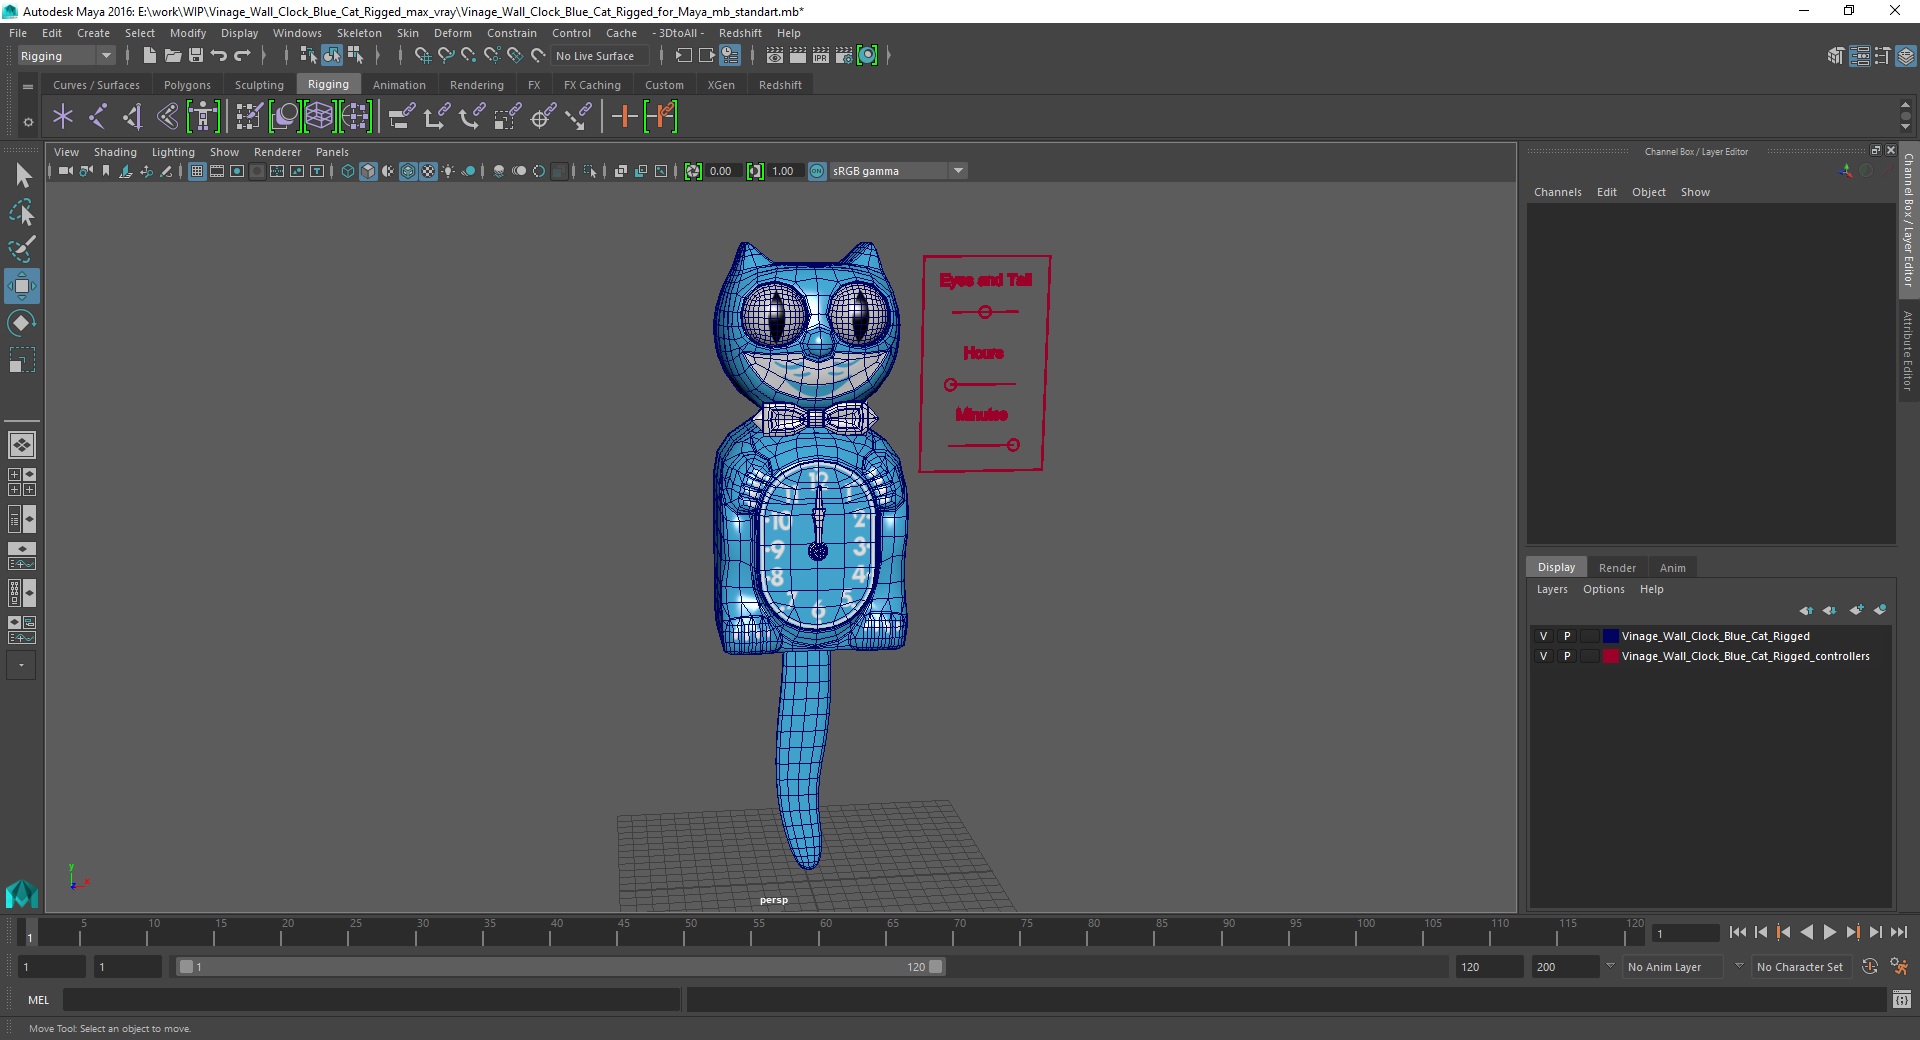Screen dimensions: 1920x1040
Task: Save the scene with floppy icon
Action: pos(196,56)
